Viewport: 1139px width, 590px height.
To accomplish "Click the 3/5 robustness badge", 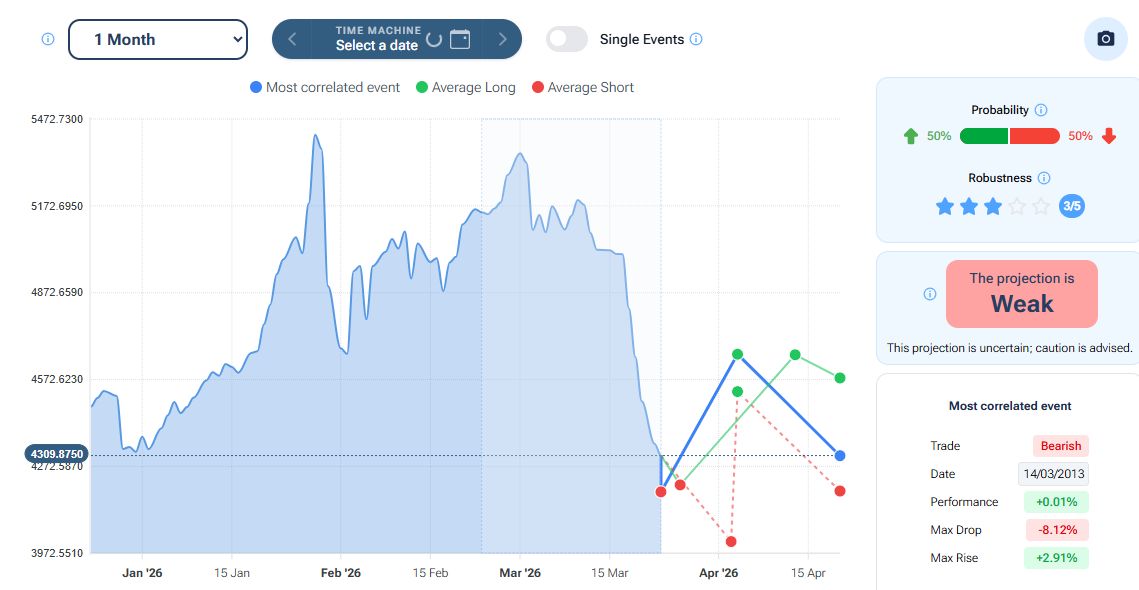I will [x=1071, y=206].
